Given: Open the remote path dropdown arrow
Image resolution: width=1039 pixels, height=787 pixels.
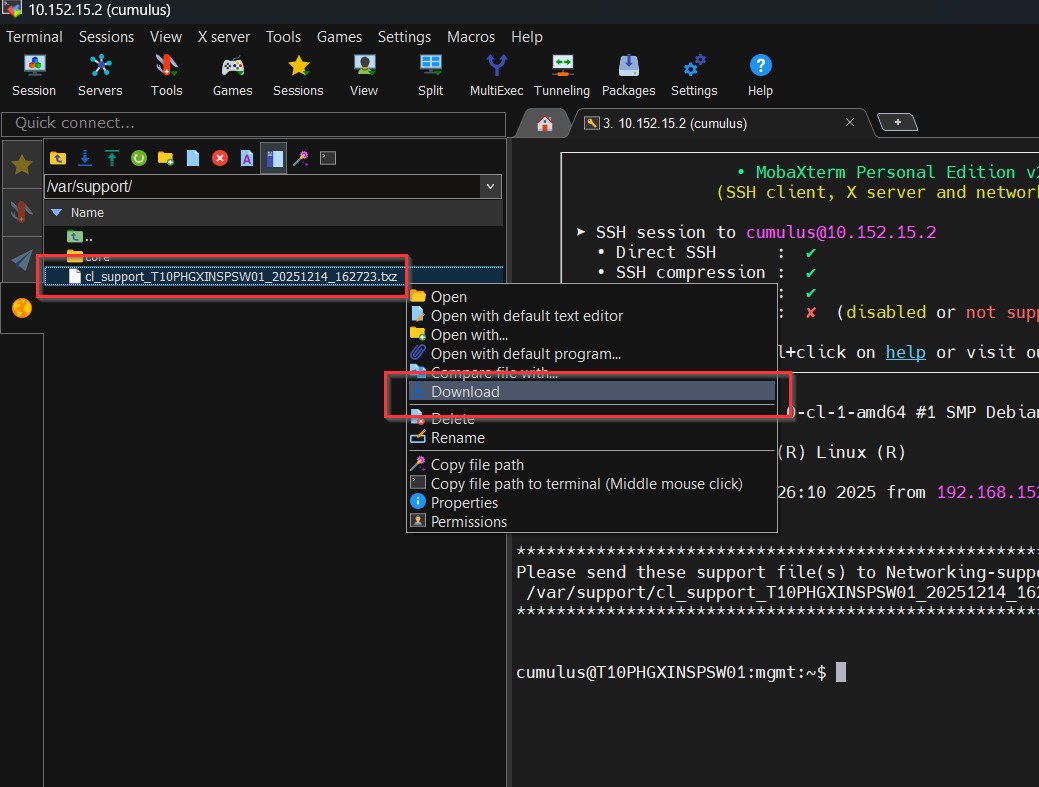Looking at the screenshot, I should pos(490,187).
